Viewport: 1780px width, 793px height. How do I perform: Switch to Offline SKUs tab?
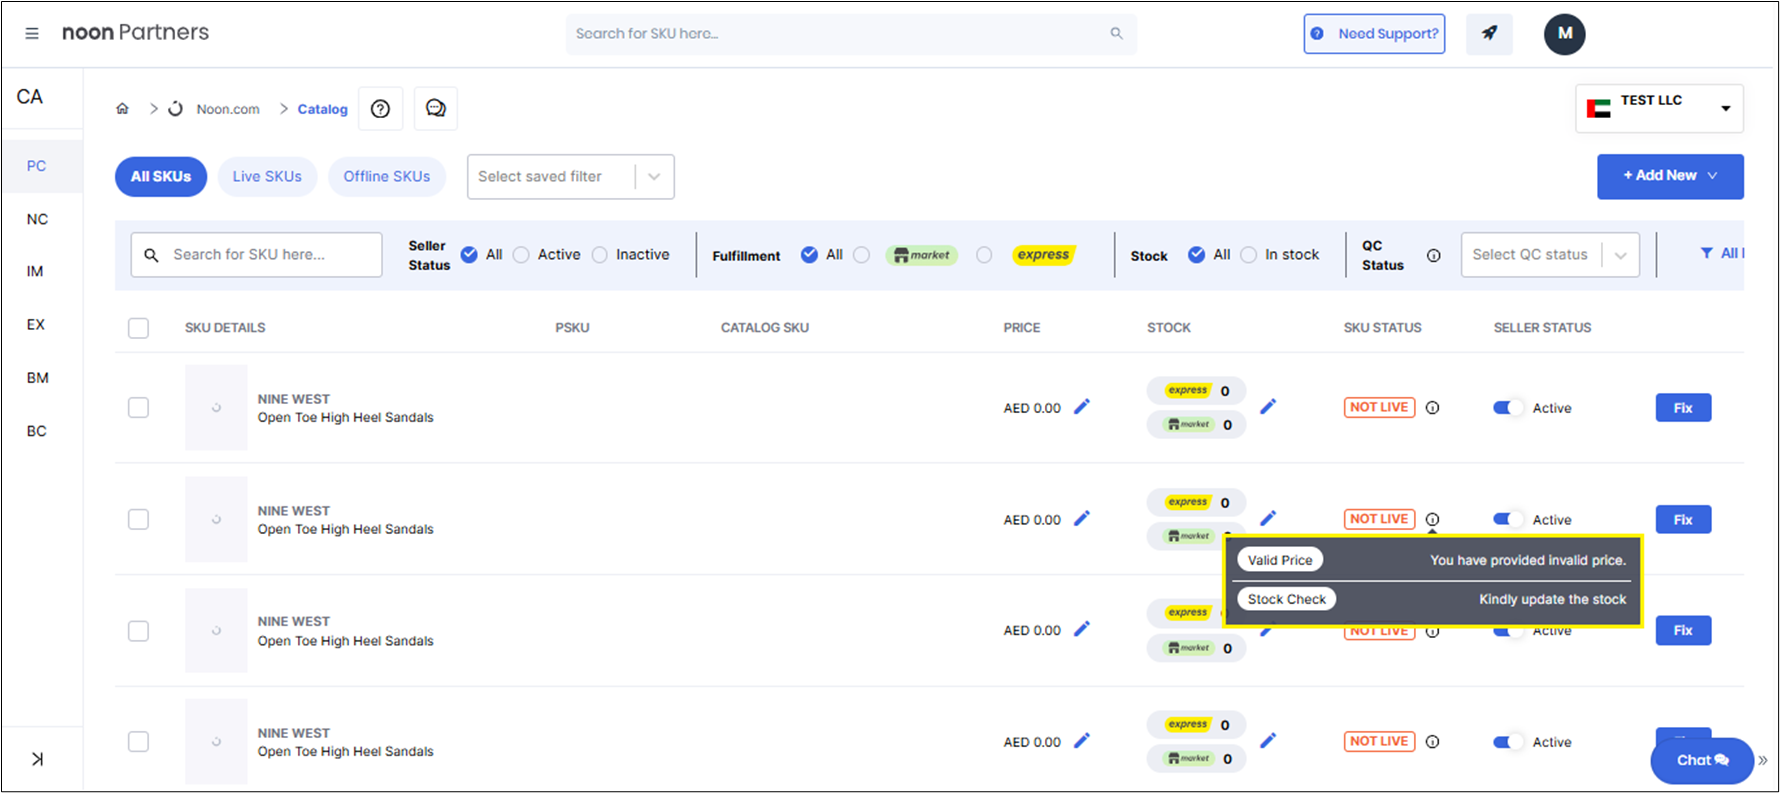pyautogui.click(x=387, y=176)
